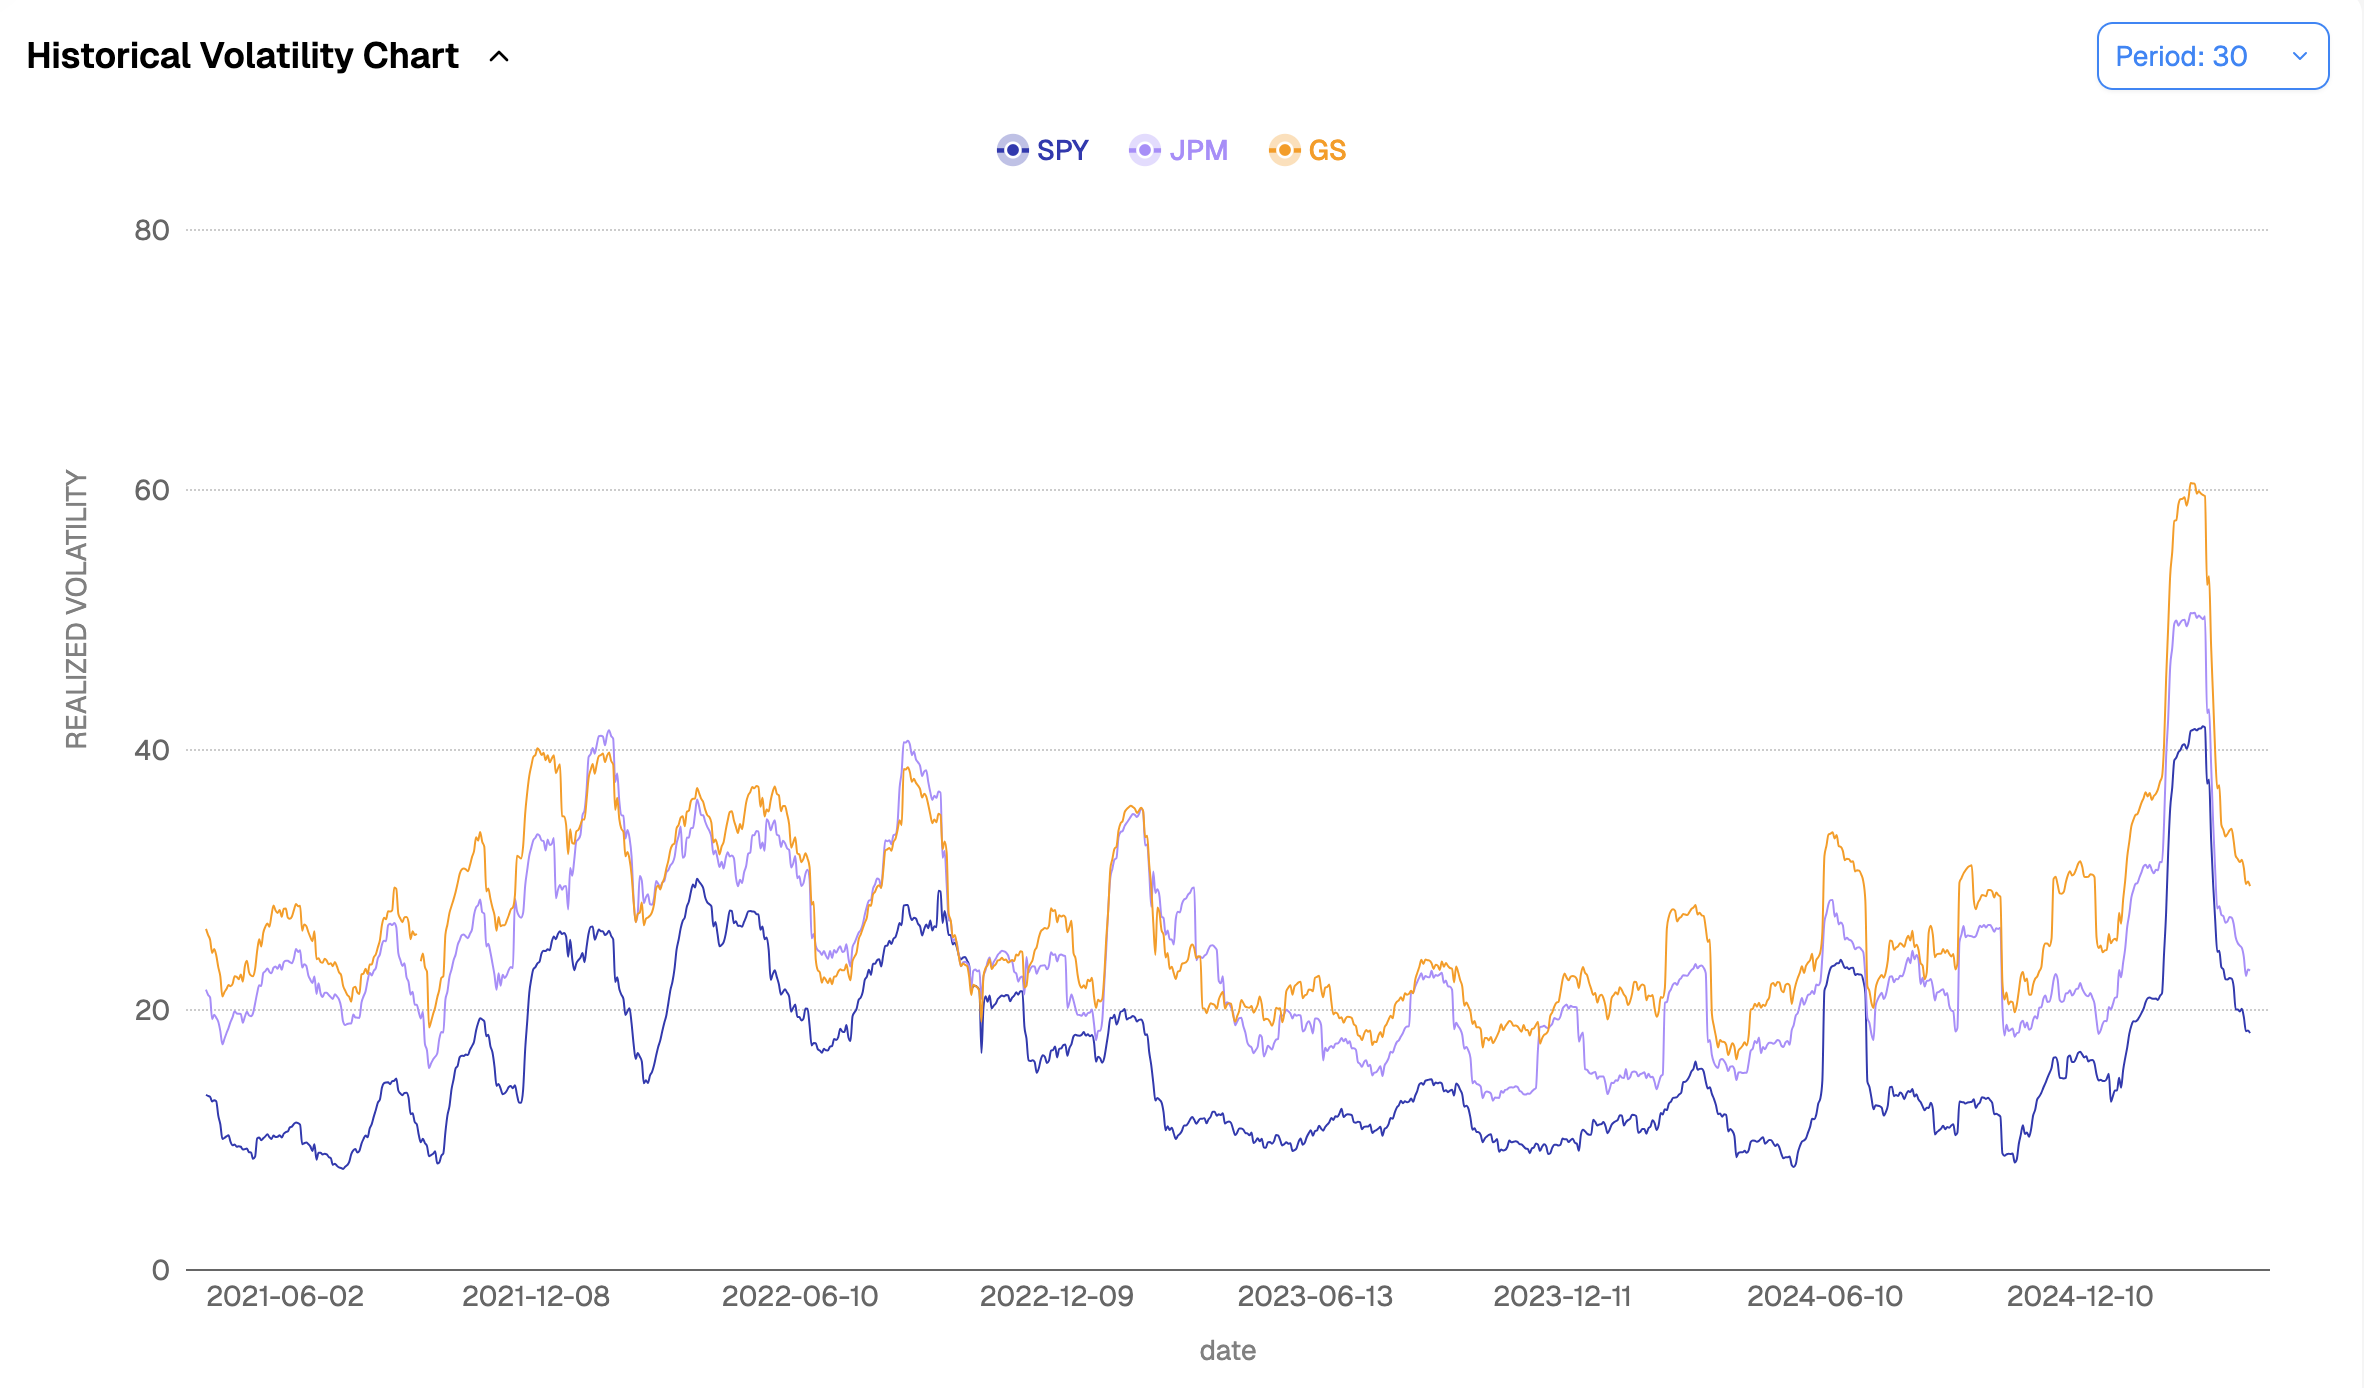Toggle the JPM series legend marker
The height and width of the screenshot is (1388, 2364).
click(1144, 150)
